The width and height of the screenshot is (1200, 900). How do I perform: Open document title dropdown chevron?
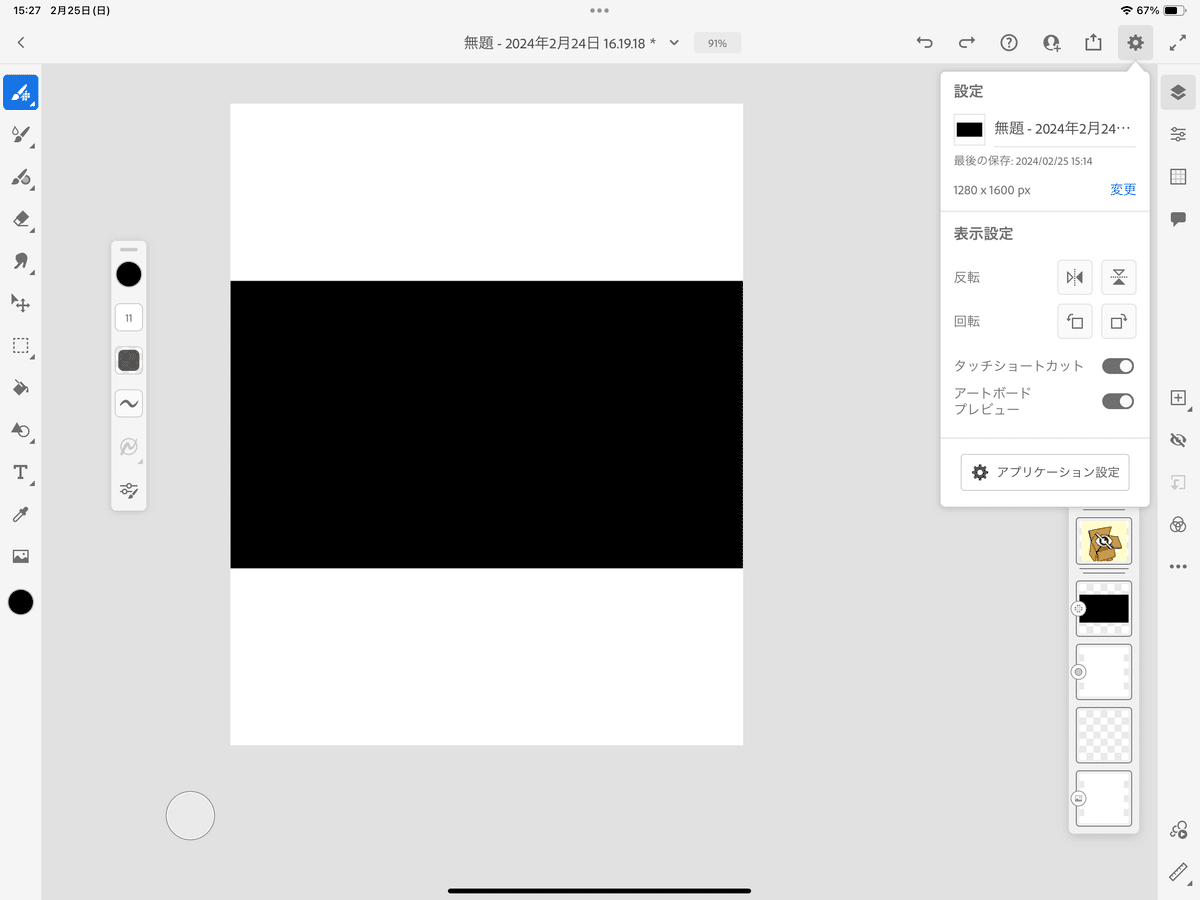(x=674, y=43)
